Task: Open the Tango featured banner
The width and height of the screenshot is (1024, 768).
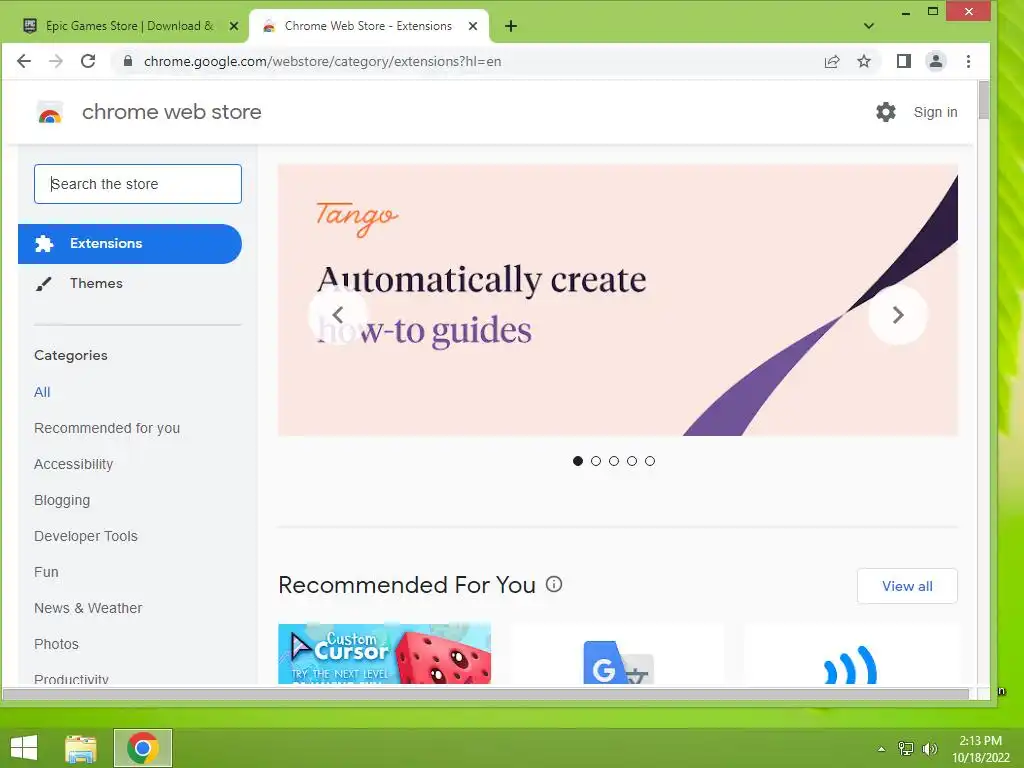Action: (617, 300)
